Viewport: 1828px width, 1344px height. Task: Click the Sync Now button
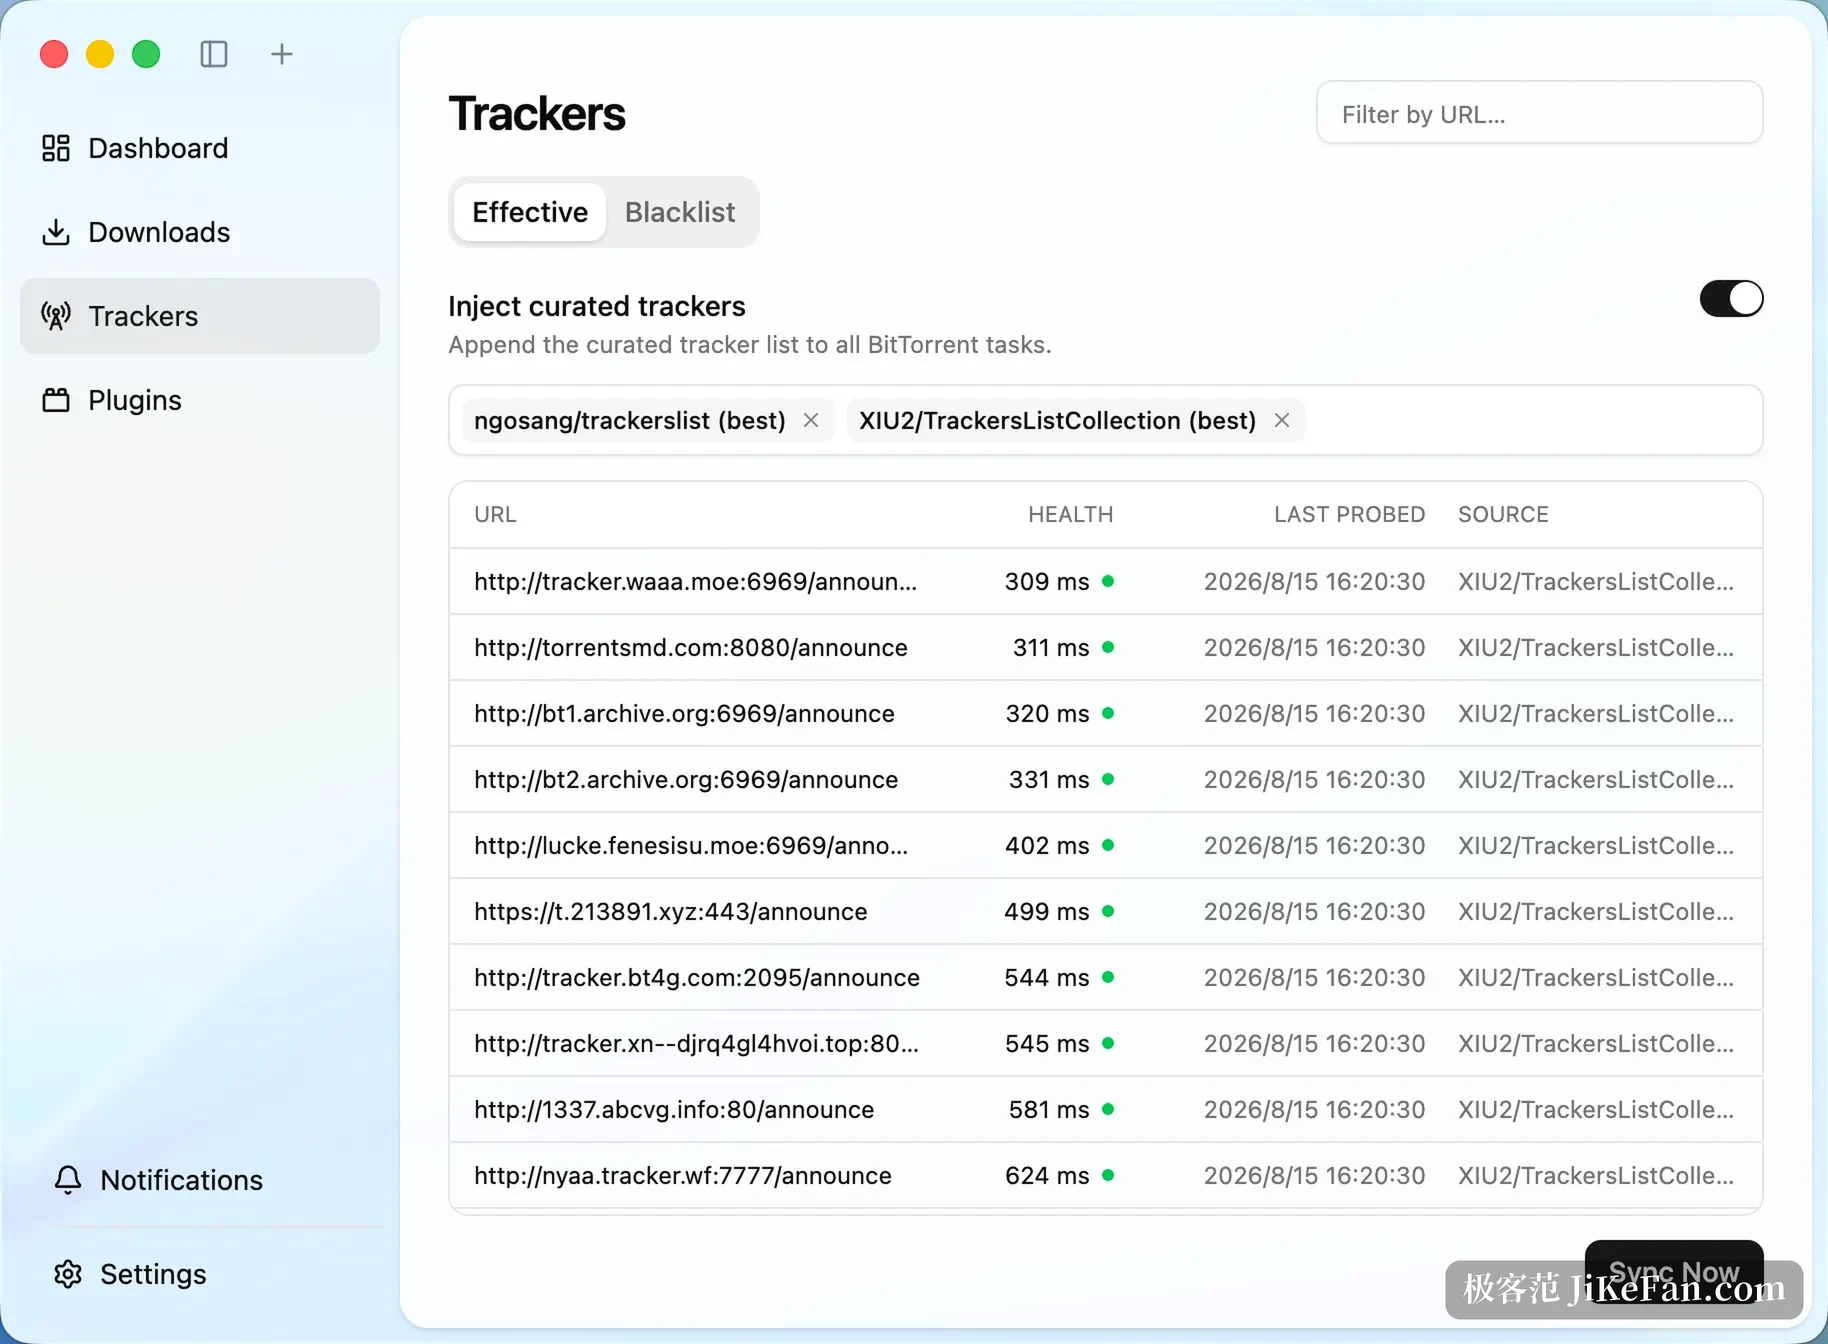pos(1674,1272)
